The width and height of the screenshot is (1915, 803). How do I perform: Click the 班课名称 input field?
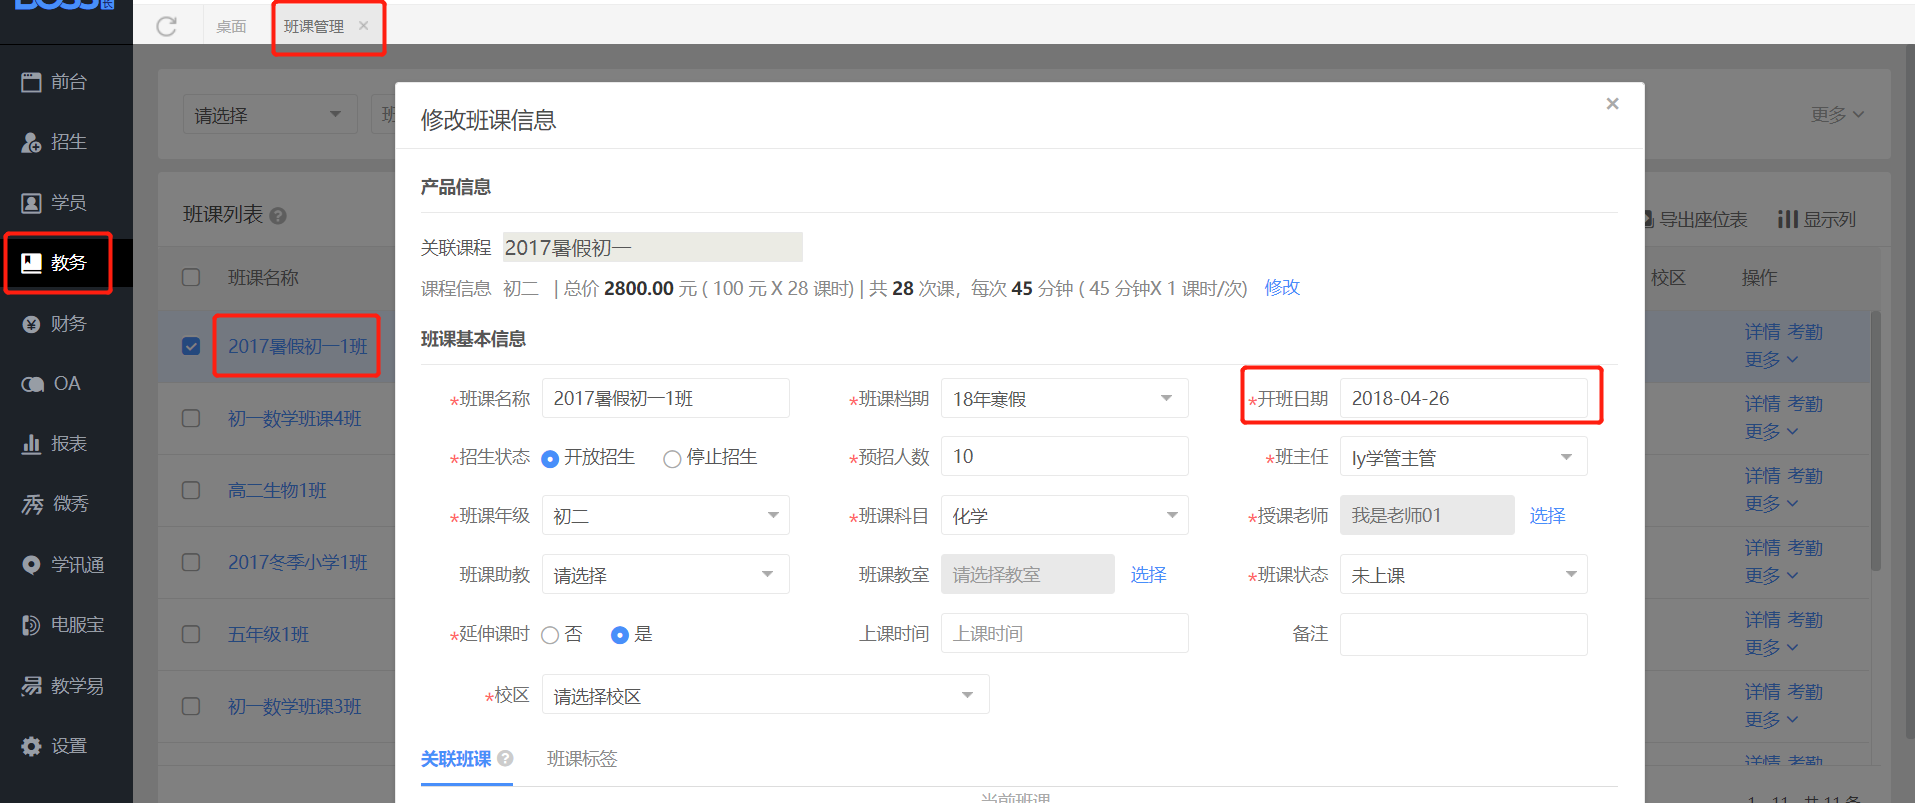[x=665, y=398]
